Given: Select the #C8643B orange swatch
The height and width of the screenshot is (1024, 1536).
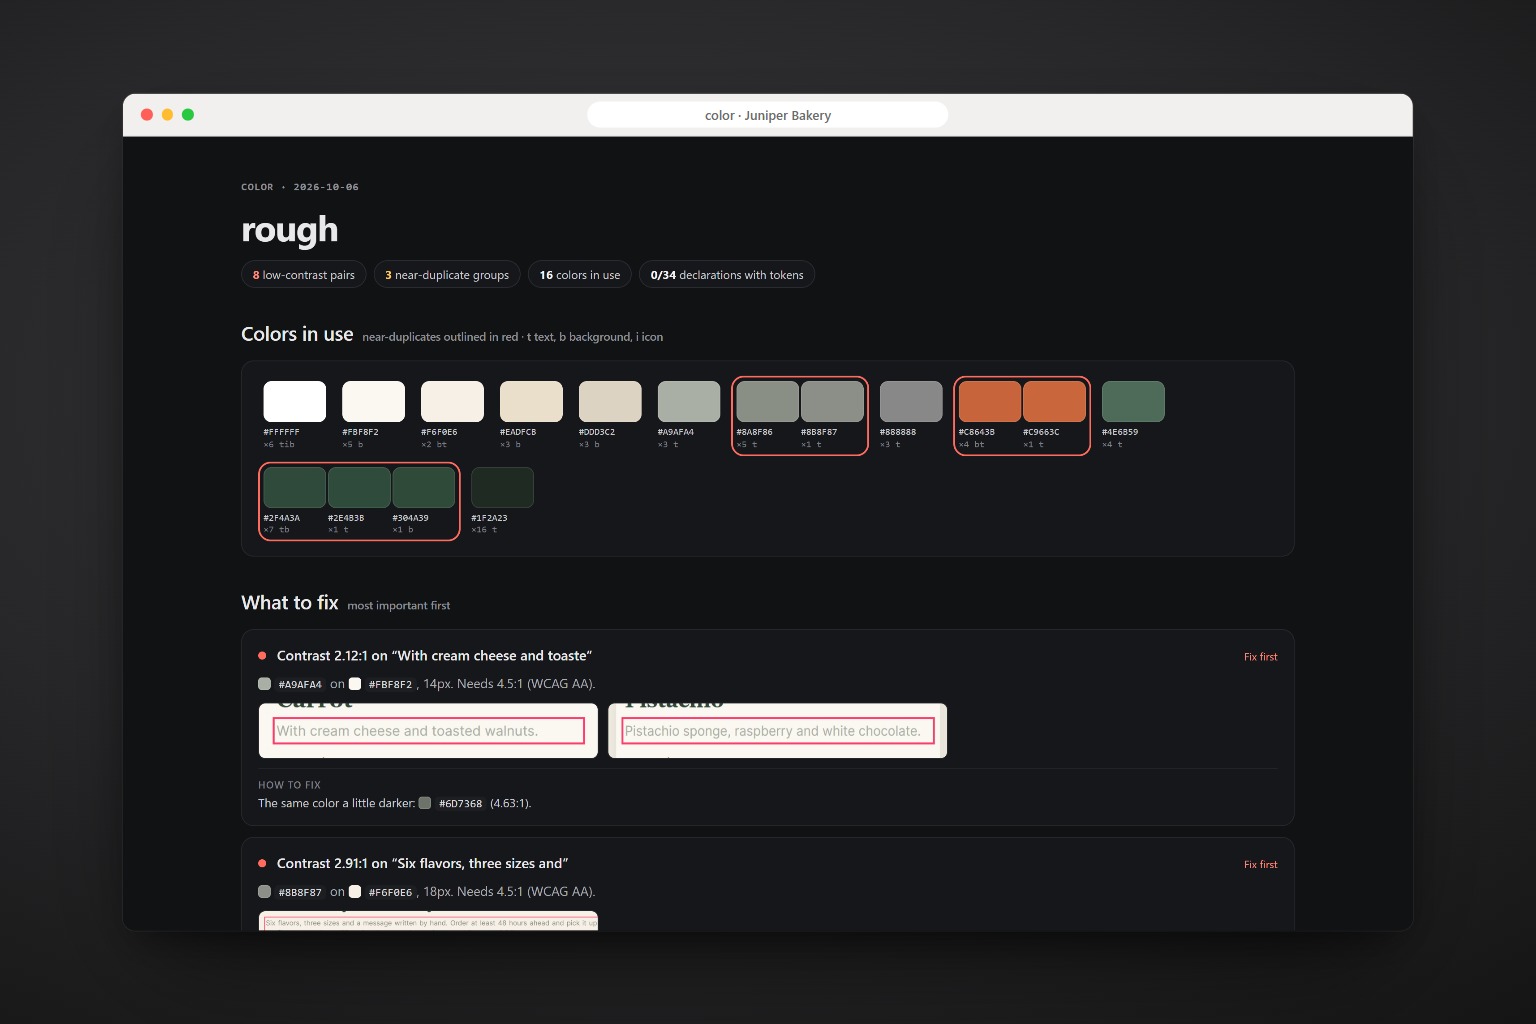Looking at the screenshot, I should [990, 401].
